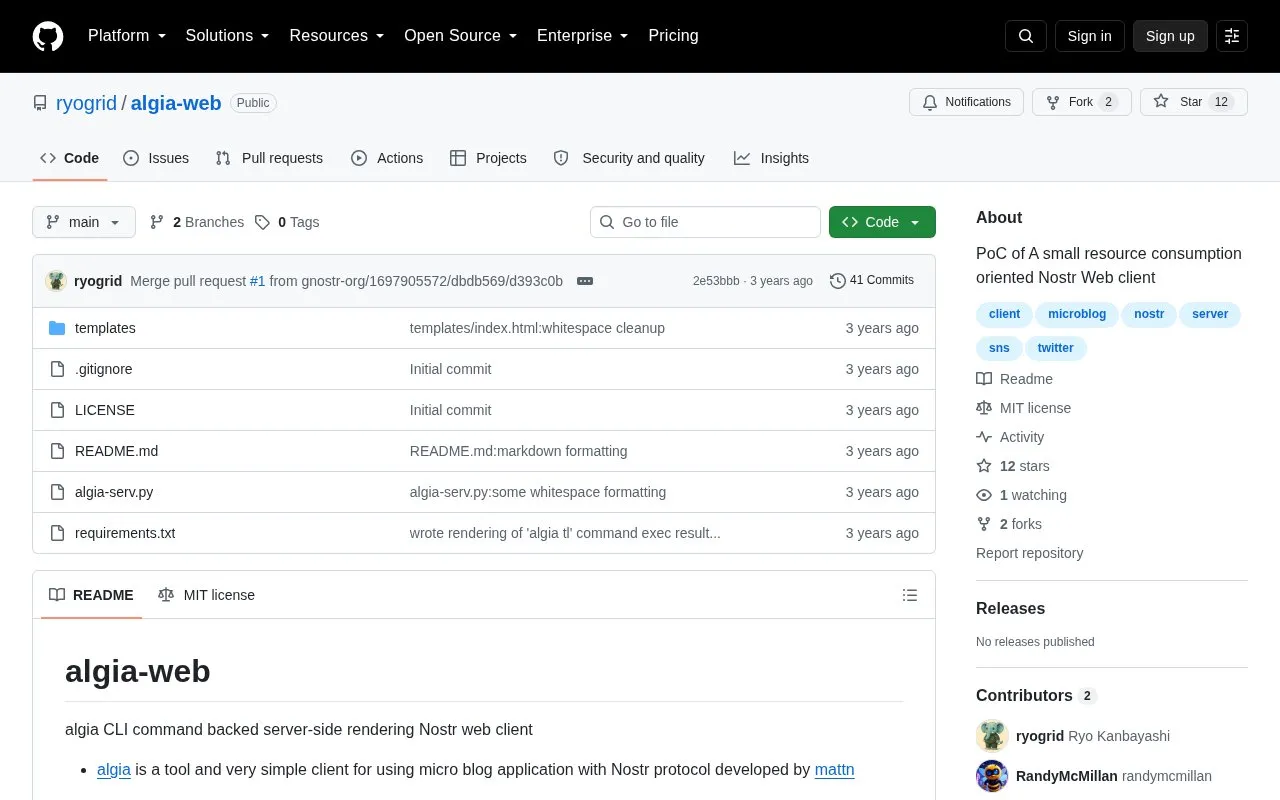
Task: Focus the Go to file search field
Action: [x=705, y=222]
